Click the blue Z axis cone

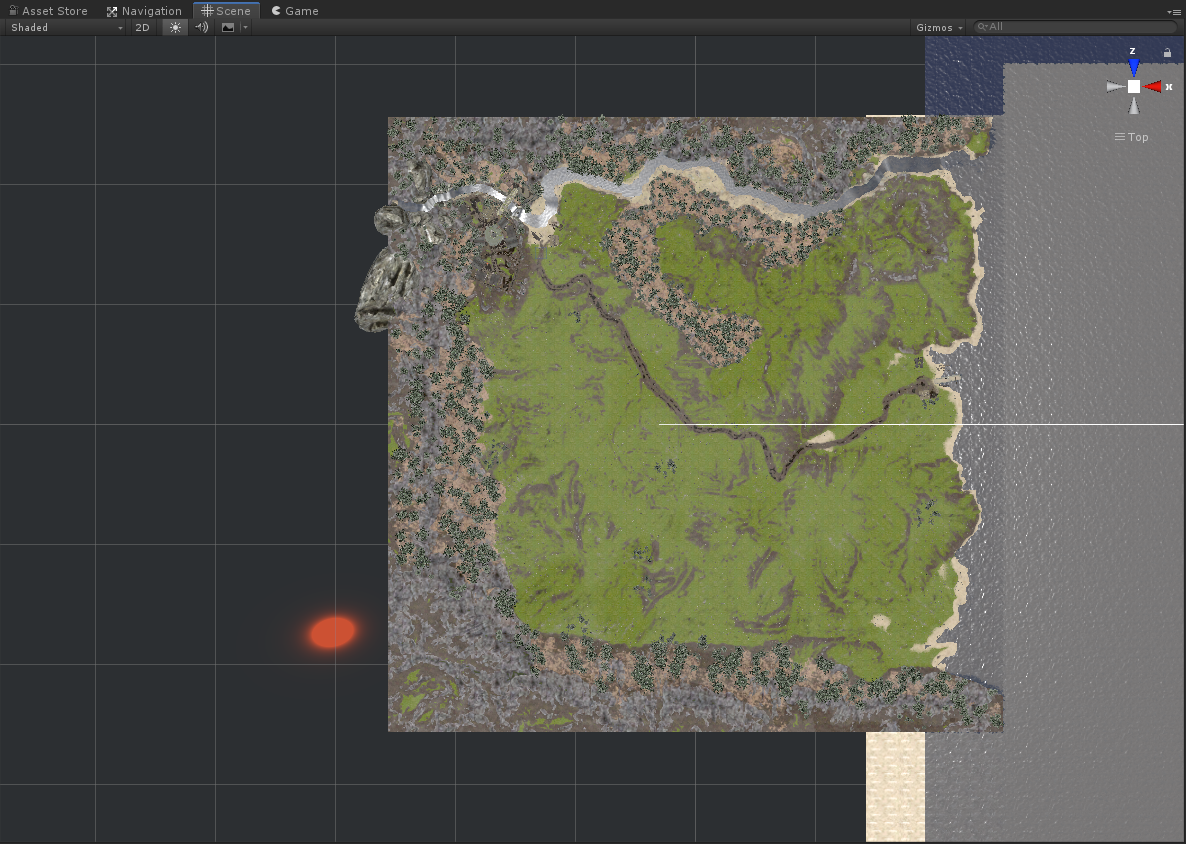1133,67
